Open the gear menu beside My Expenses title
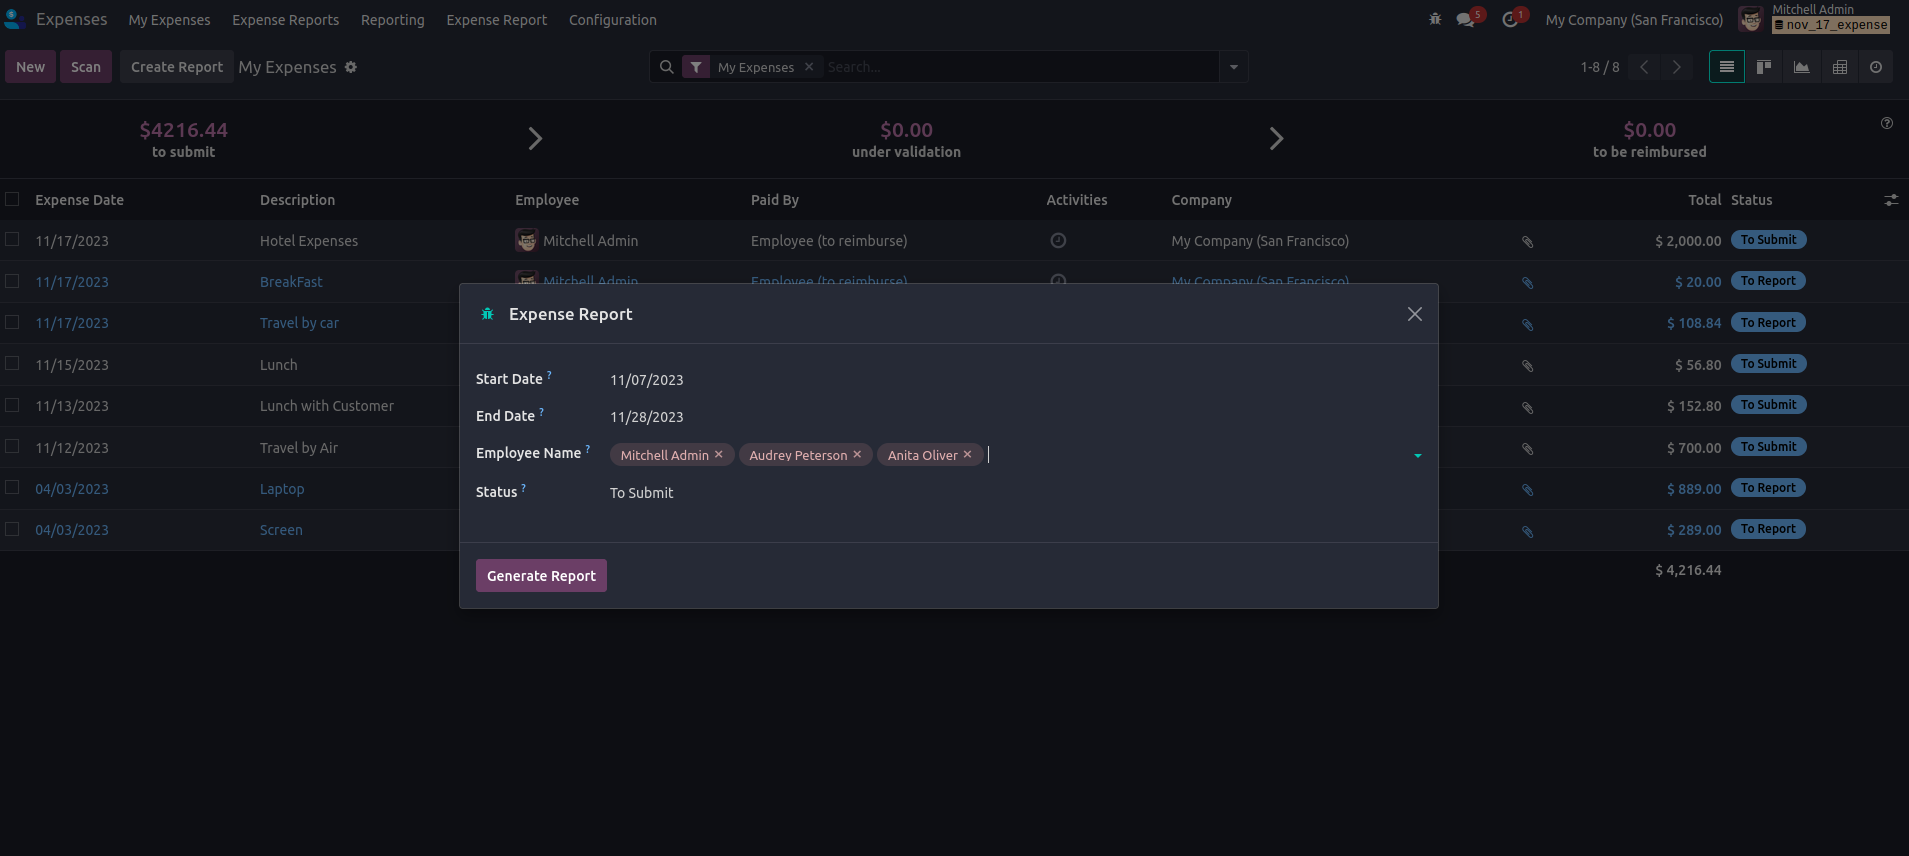The height and width of the screenshot is (856, 1909). point(351,67)
